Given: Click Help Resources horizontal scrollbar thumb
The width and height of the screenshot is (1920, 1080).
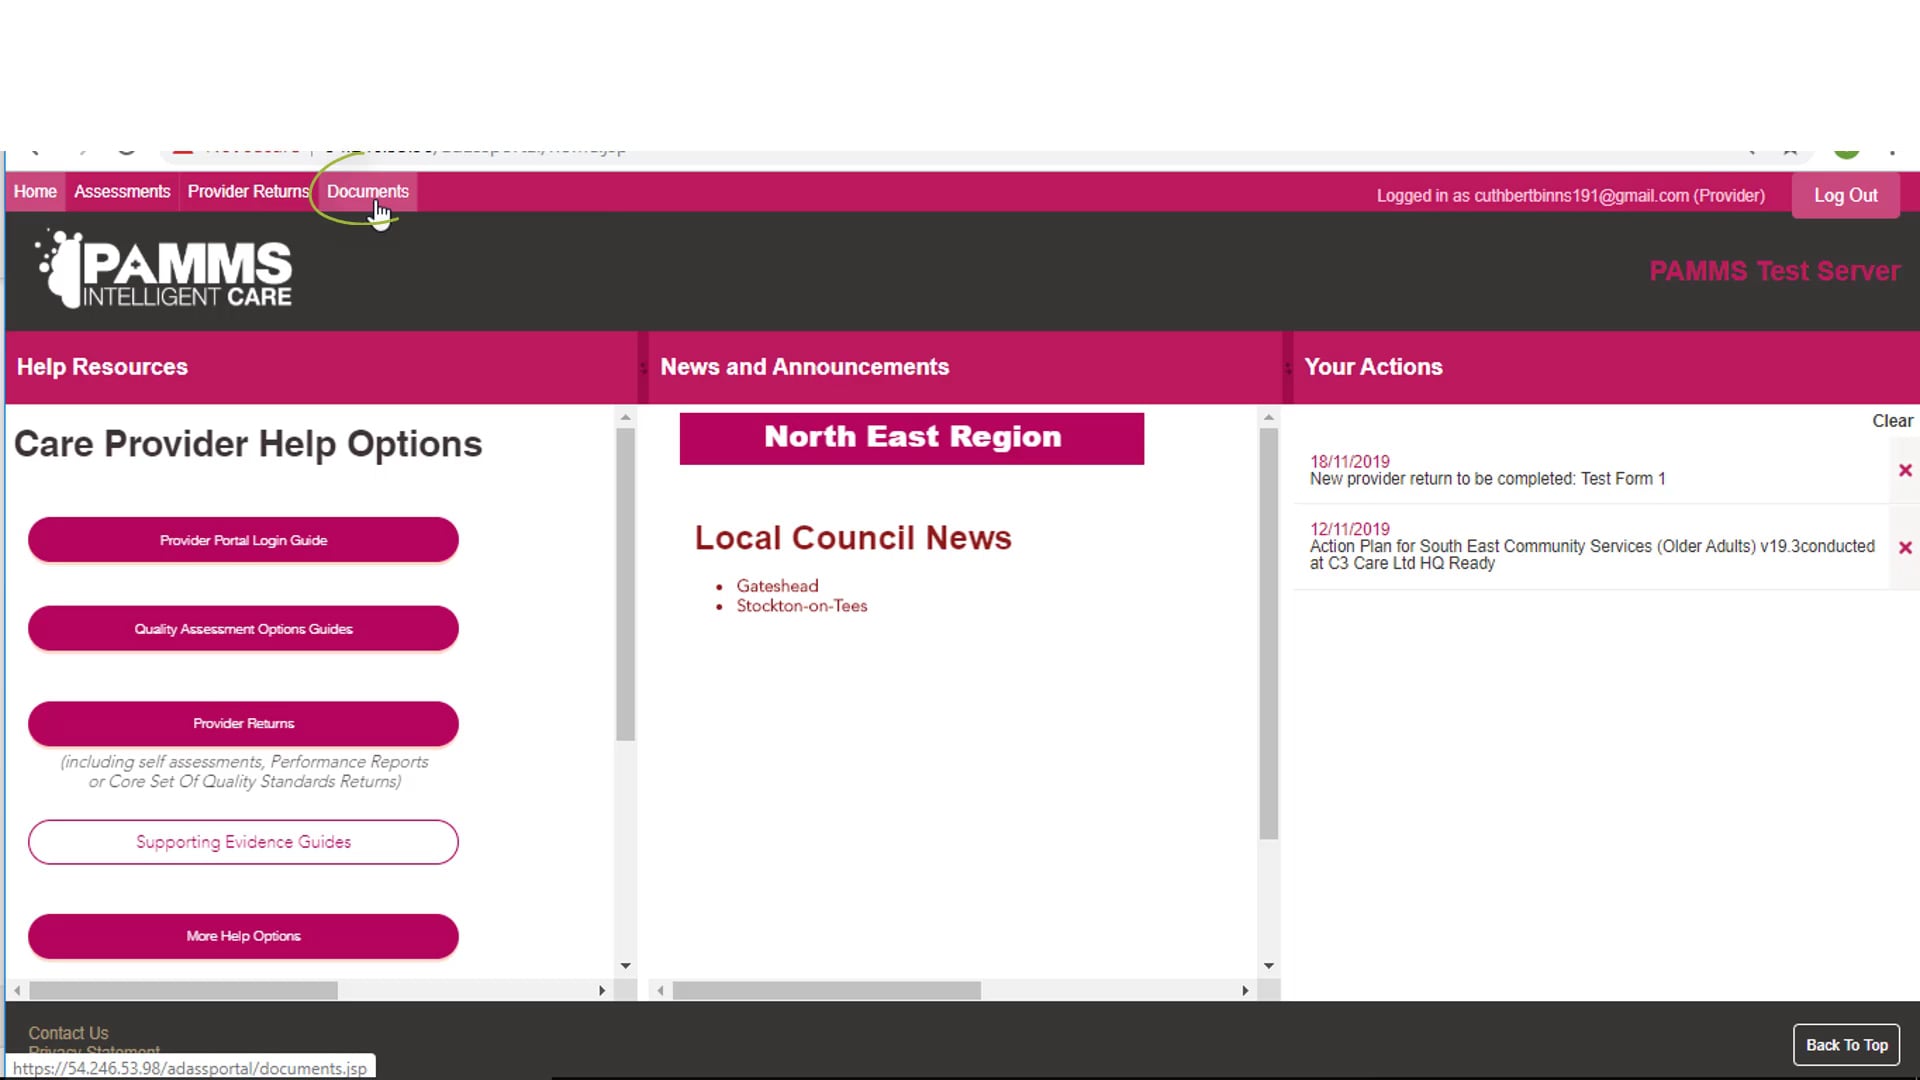Looking at the screenshot, I should (x=183, y=990).
